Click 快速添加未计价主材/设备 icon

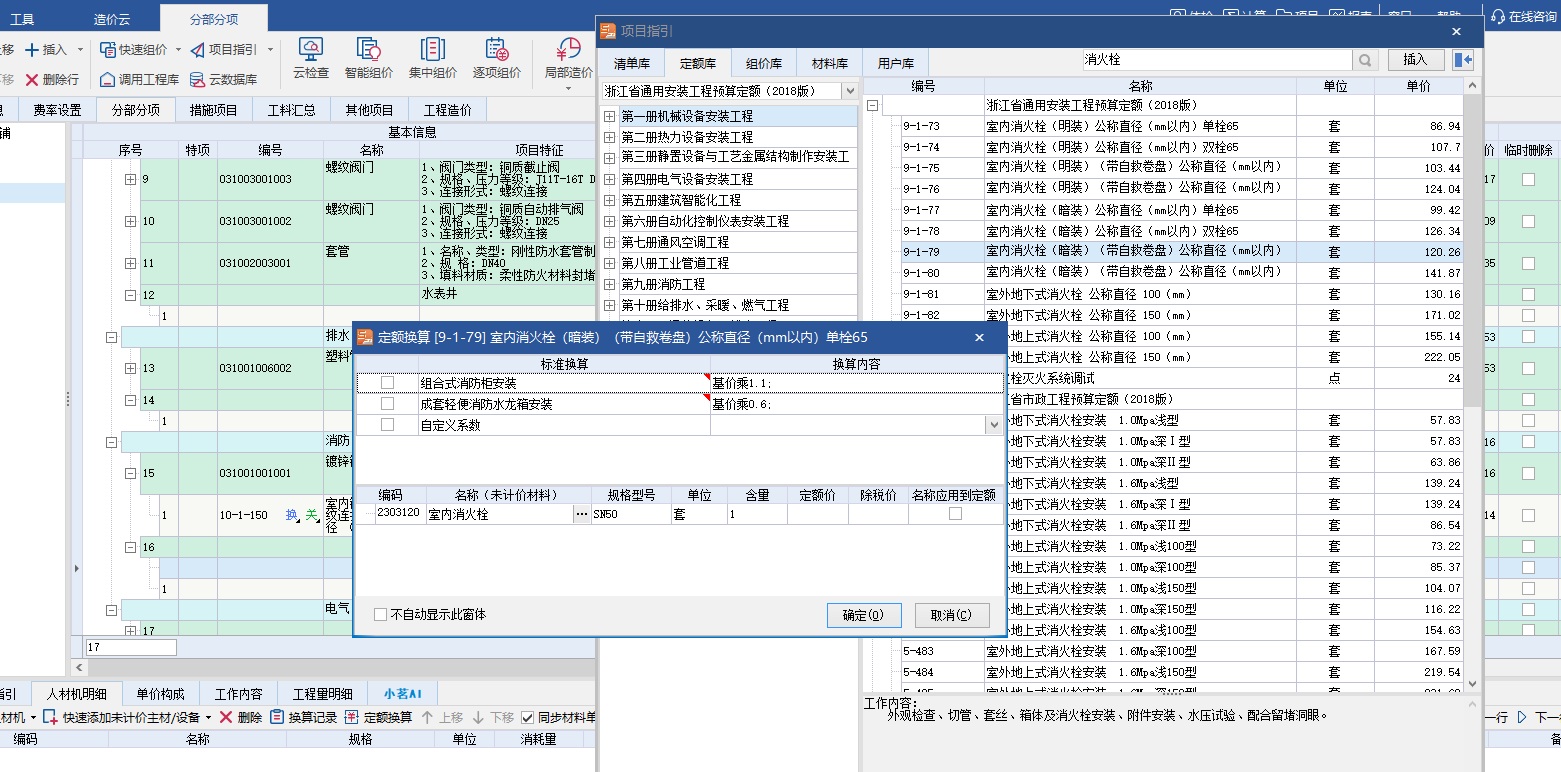point(50,717)
